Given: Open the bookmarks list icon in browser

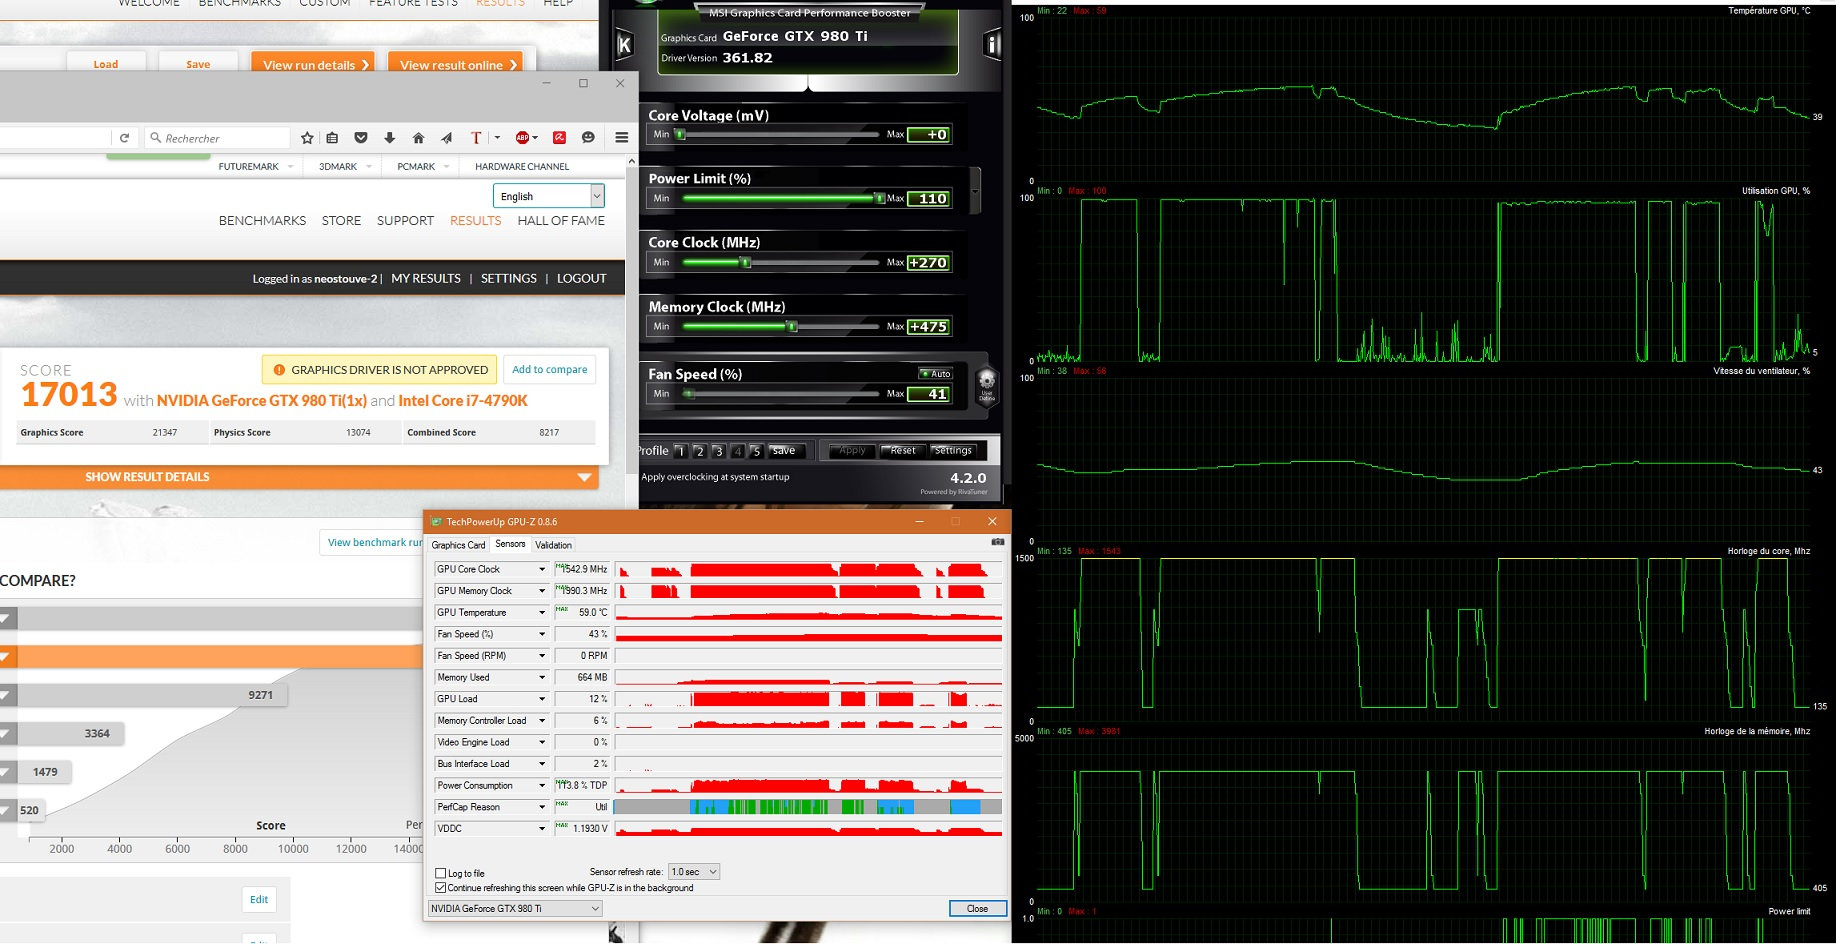Looking at the screenshot, I should [x=332, y=138].
